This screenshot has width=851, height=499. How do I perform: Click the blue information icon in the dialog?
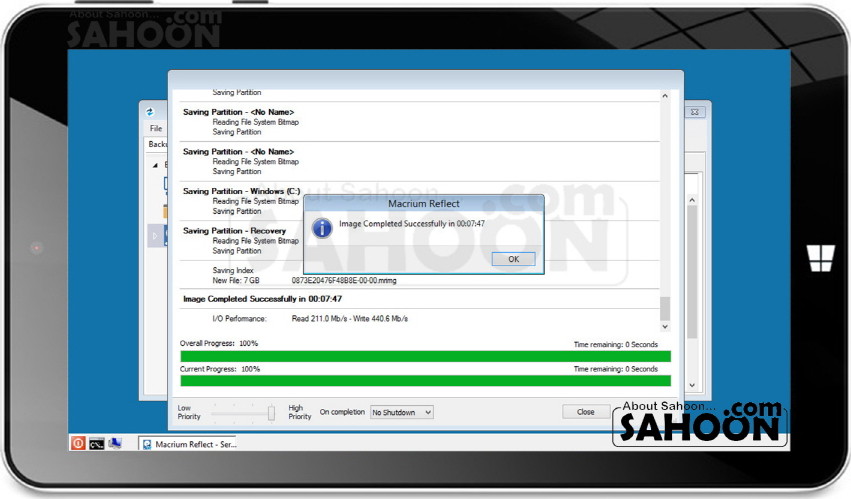pyautogui.click(x=322, y=228)
